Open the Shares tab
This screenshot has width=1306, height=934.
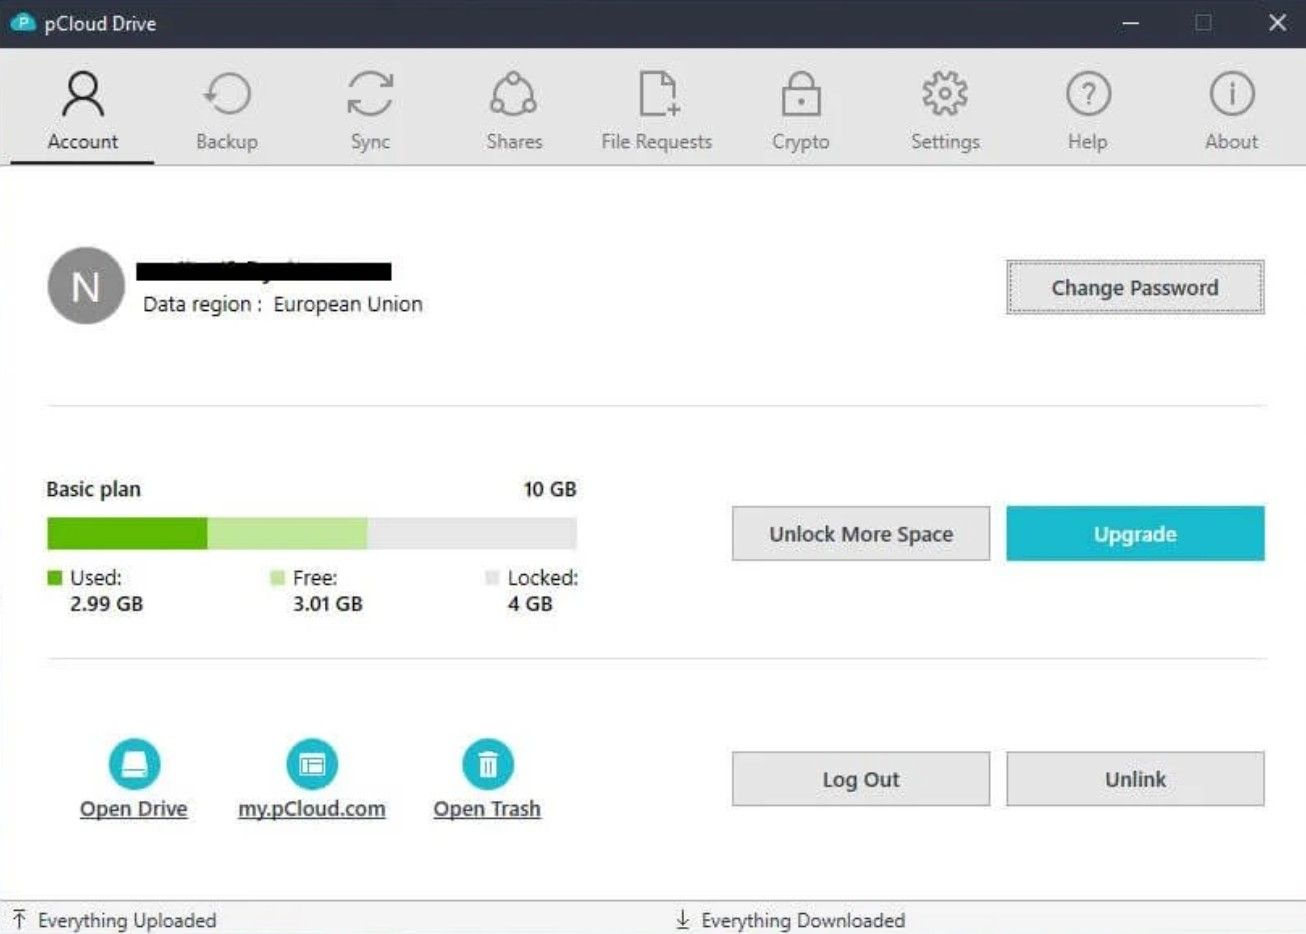click(514, 111)
